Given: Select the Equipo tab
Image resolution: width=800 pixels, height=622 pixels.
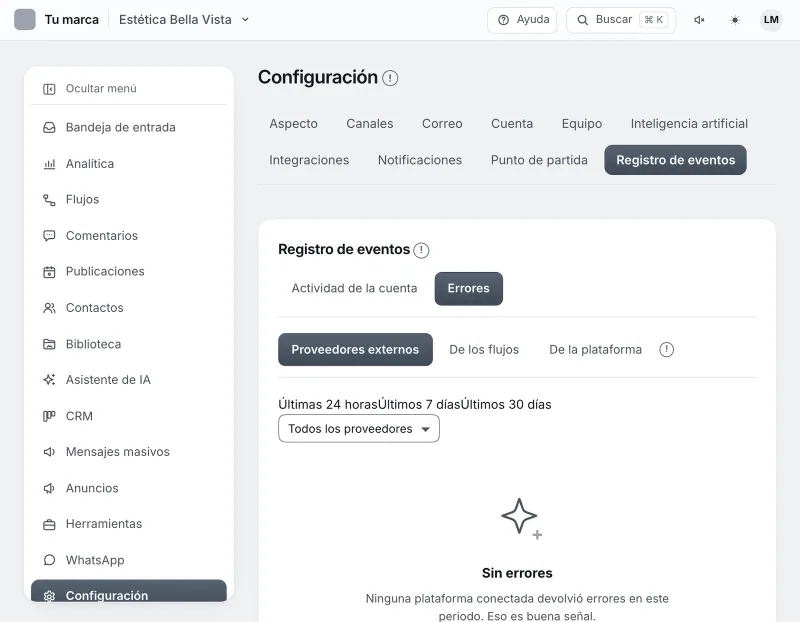Looking at the screenshot, I should coord(582,123).
